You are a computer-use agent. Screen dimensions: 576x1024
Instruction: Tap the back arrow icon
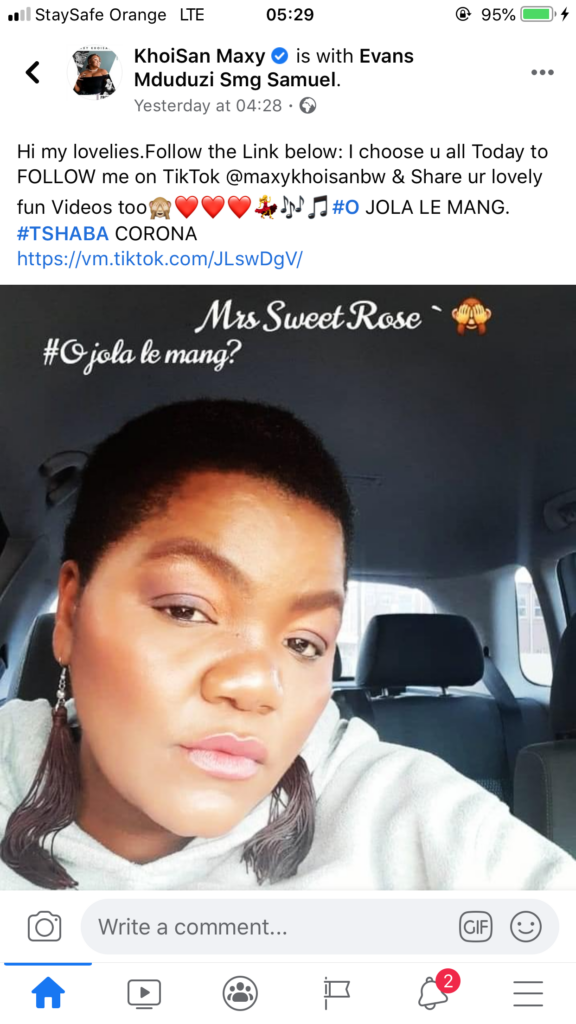click(x=33, y=72)
